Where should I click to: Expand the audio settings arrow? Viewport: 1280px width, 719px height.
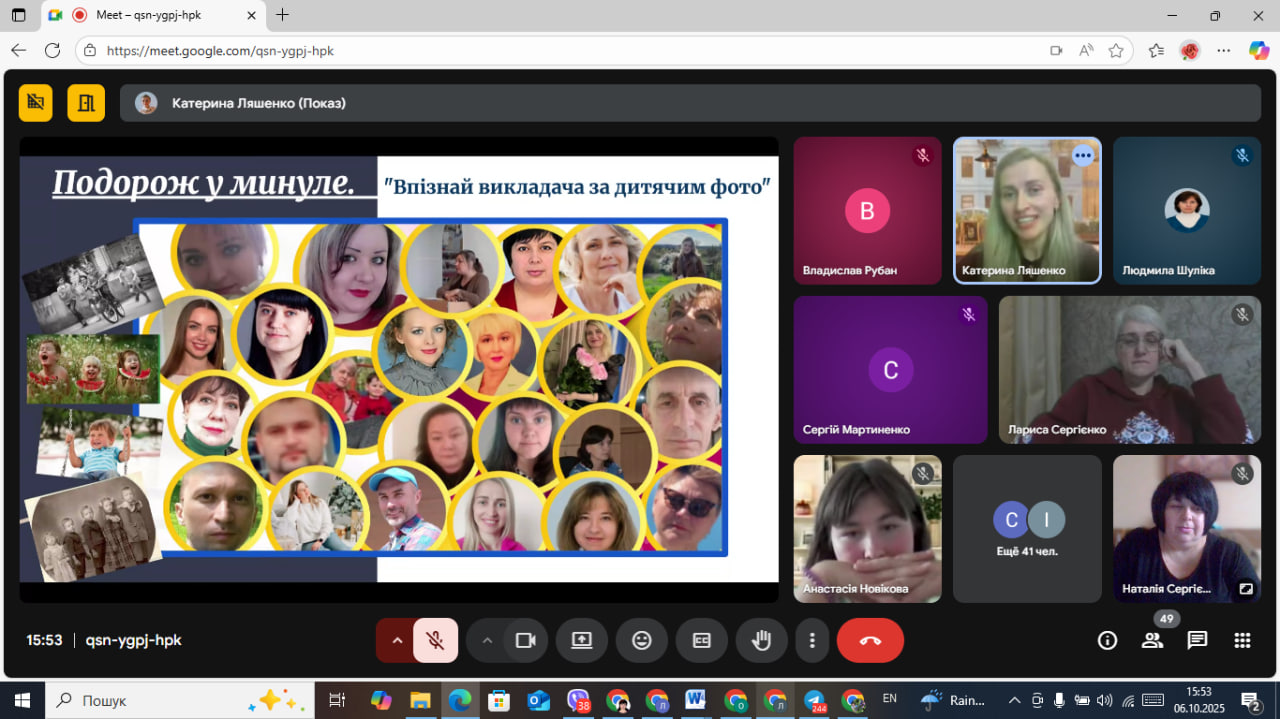(397, 640)
